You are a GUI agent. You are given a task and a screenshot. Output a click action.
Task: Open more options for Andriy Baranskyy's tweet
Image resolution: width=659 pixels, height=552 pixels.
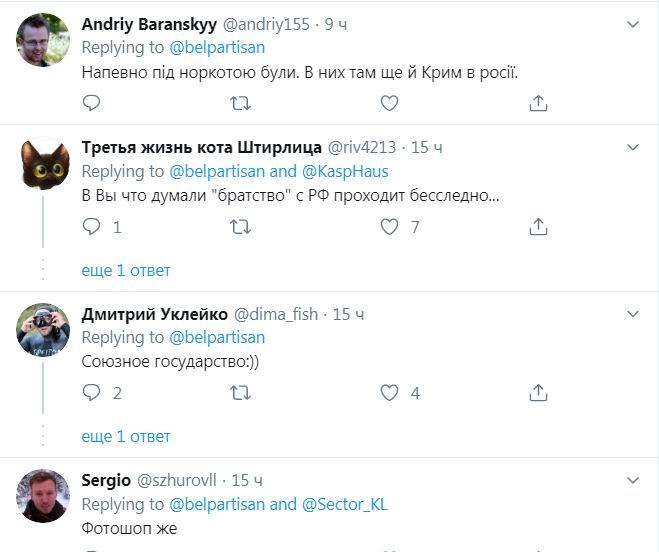coord(632,22)
